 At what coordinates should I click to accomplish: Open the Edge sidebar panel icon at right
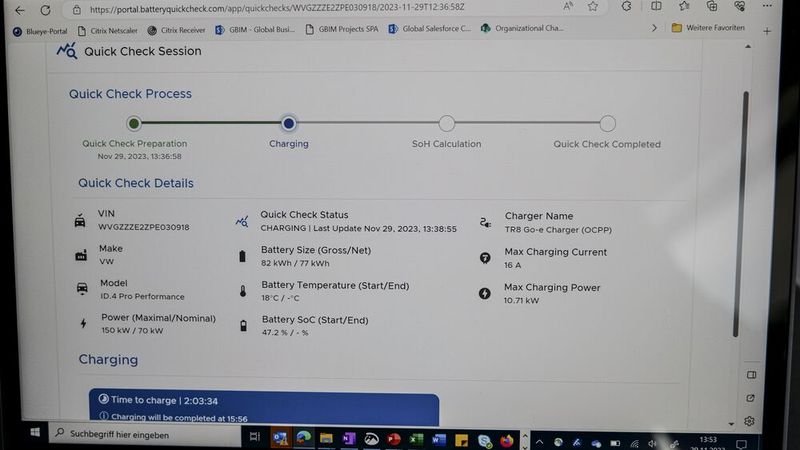point(751,375)
